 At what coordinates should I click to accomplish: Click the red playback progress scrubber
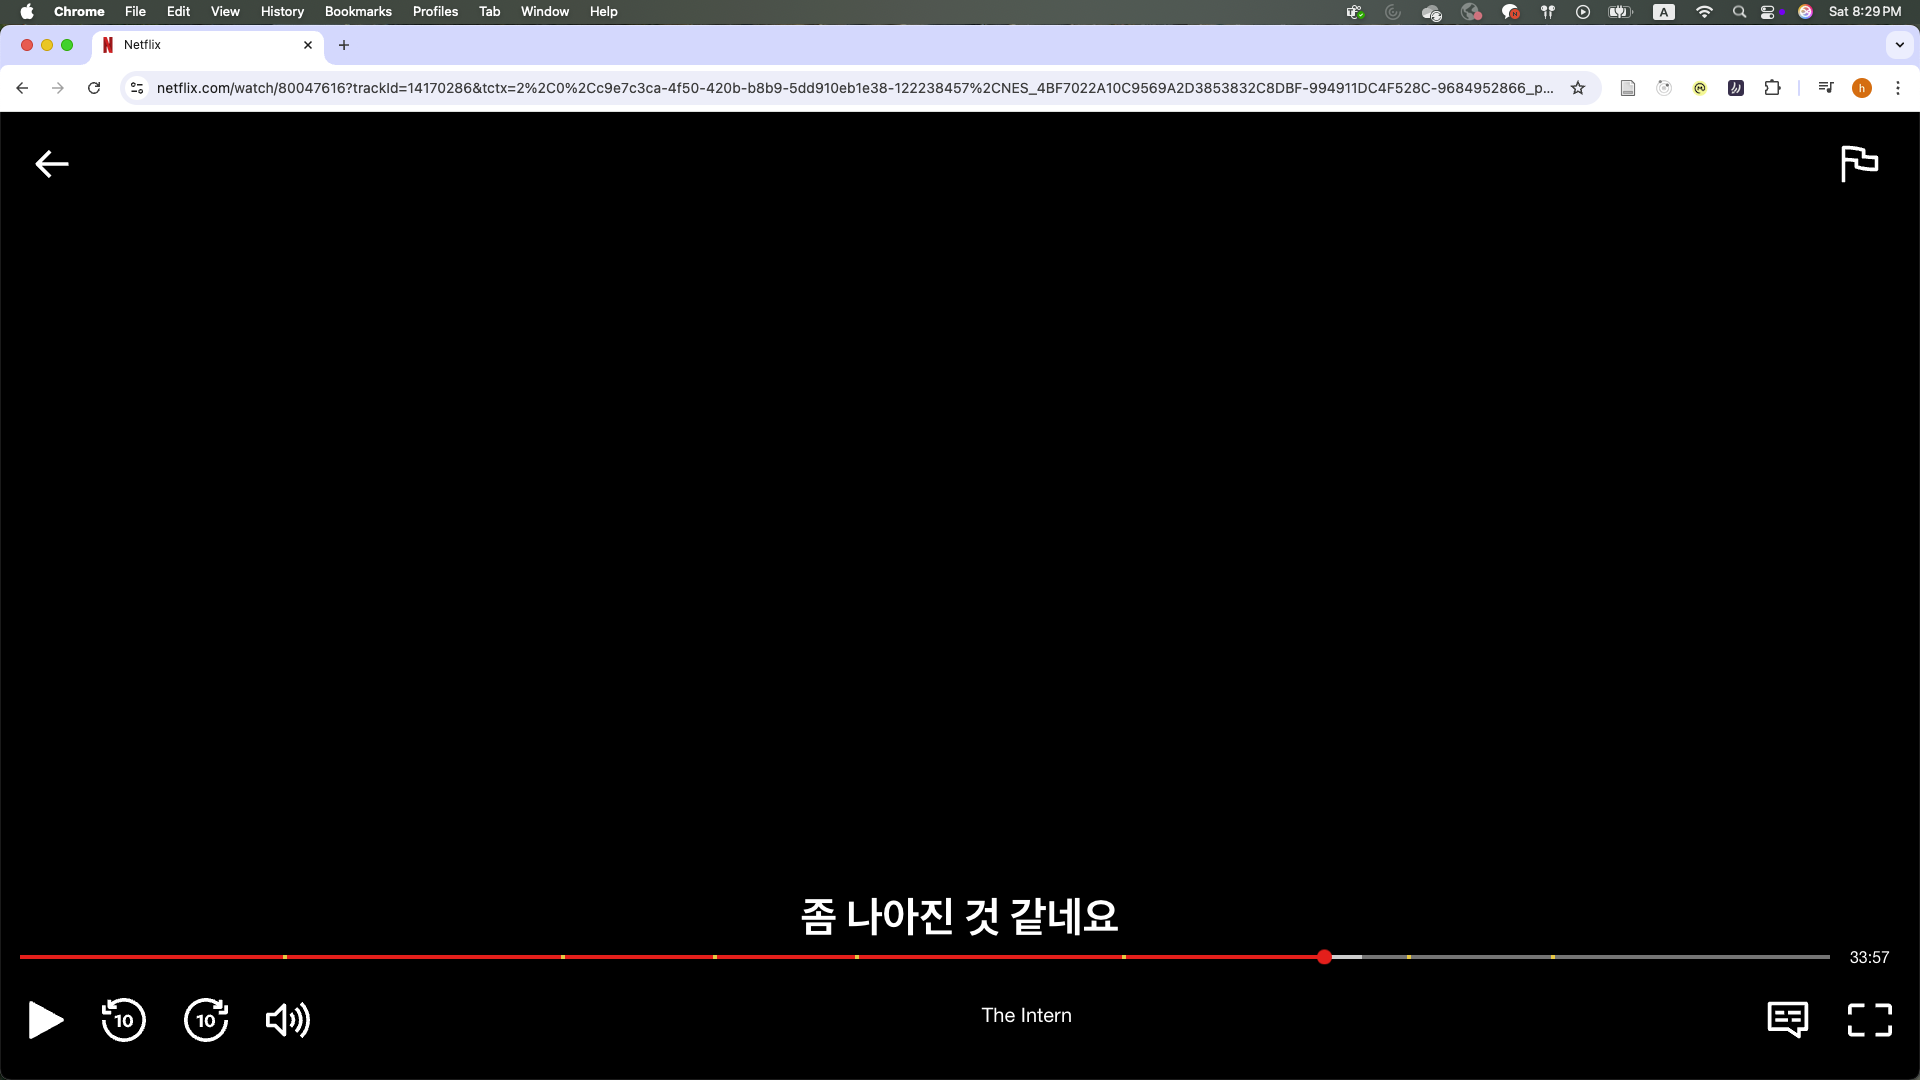coord(1324,957)
